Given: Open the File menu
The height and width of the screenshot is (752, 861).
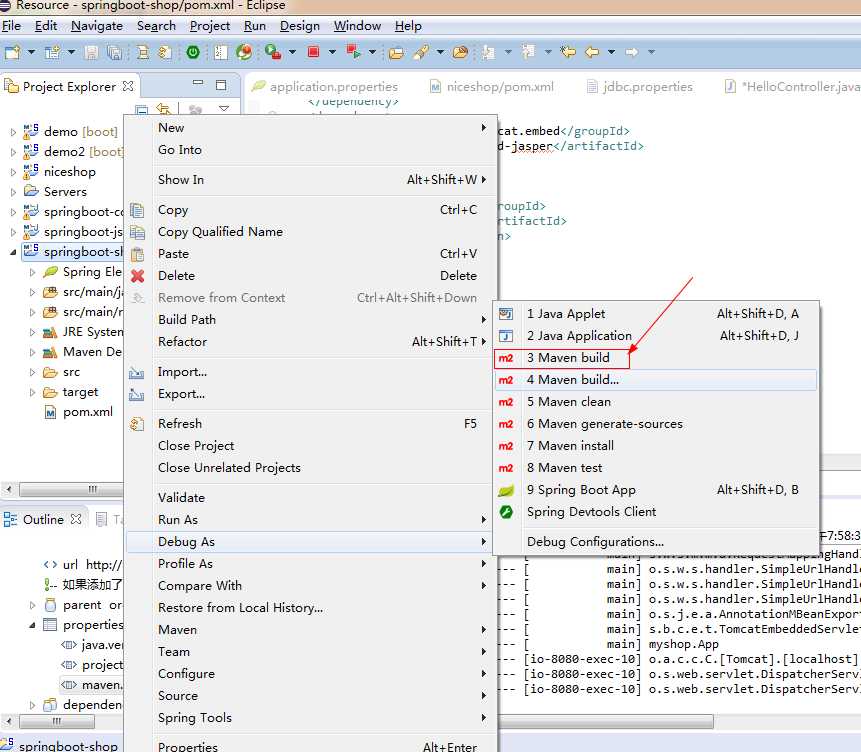Looking at the screenshot, I should pos(12,26).
